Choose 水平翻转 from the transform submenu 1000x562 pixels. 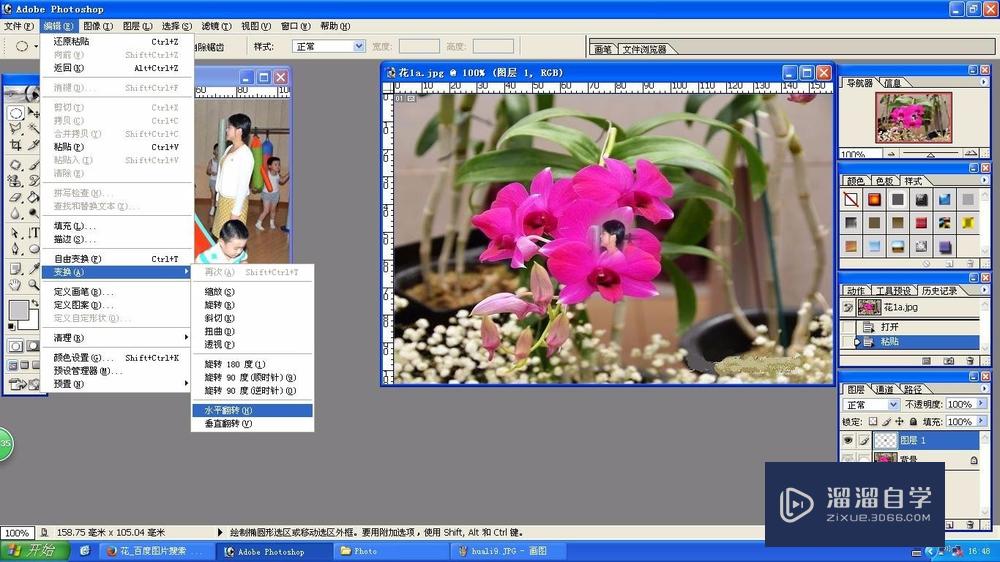(253, 410)
